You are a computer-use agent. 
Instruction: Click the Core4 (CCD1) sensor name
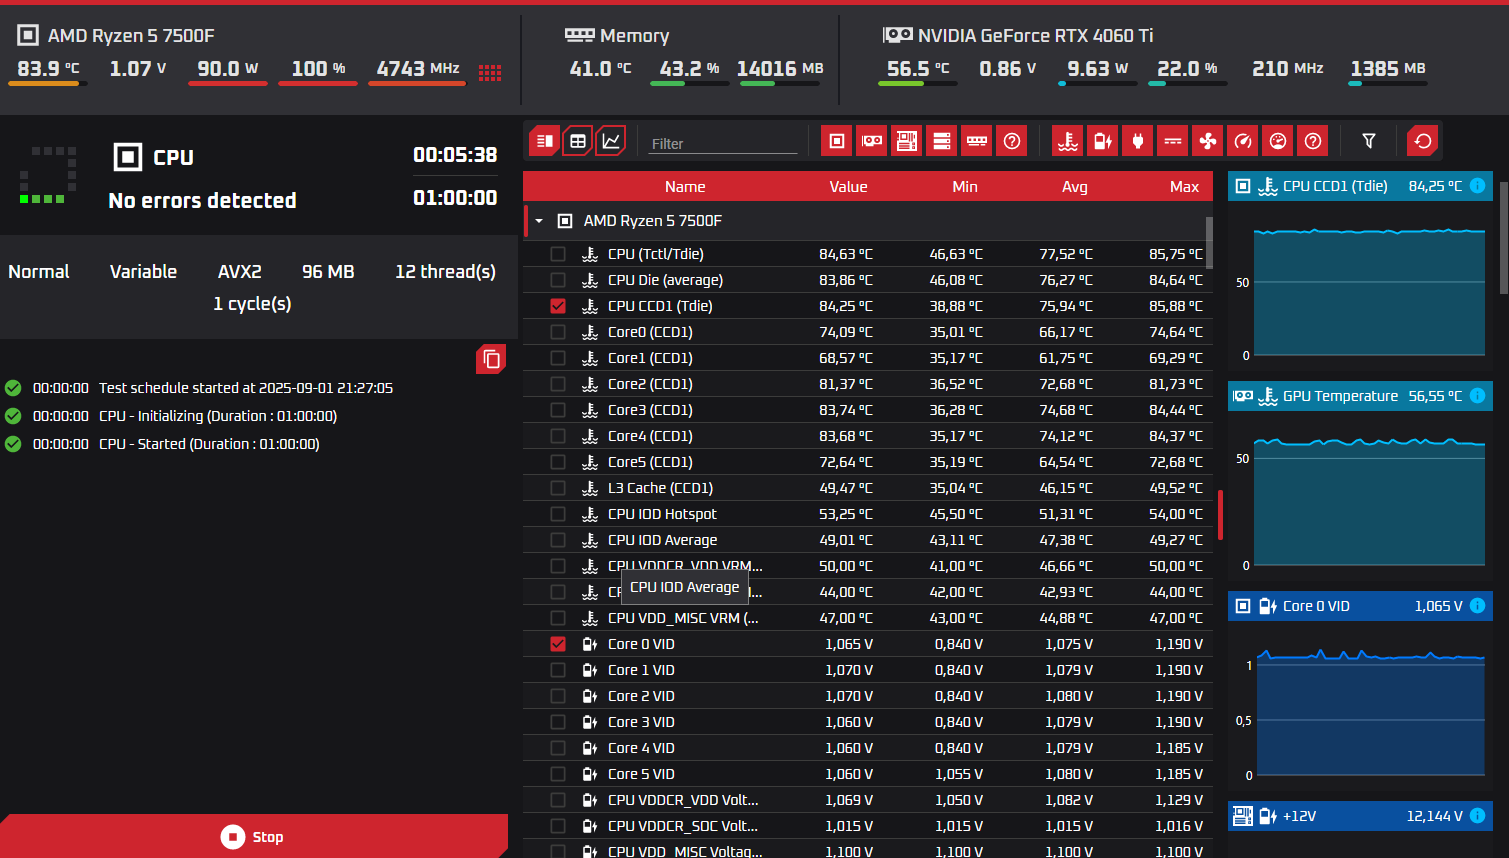650,436
